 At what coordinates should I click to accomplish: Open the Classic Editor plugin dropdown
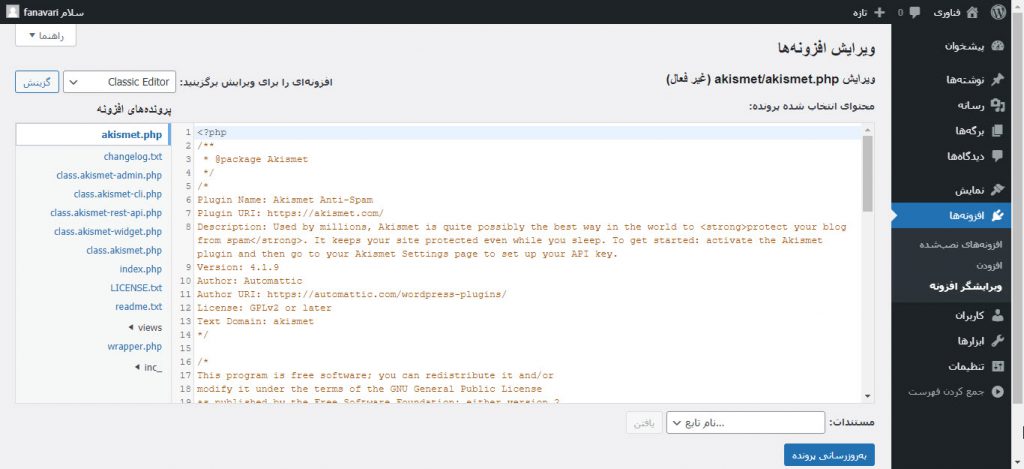[x=120, y=81]
